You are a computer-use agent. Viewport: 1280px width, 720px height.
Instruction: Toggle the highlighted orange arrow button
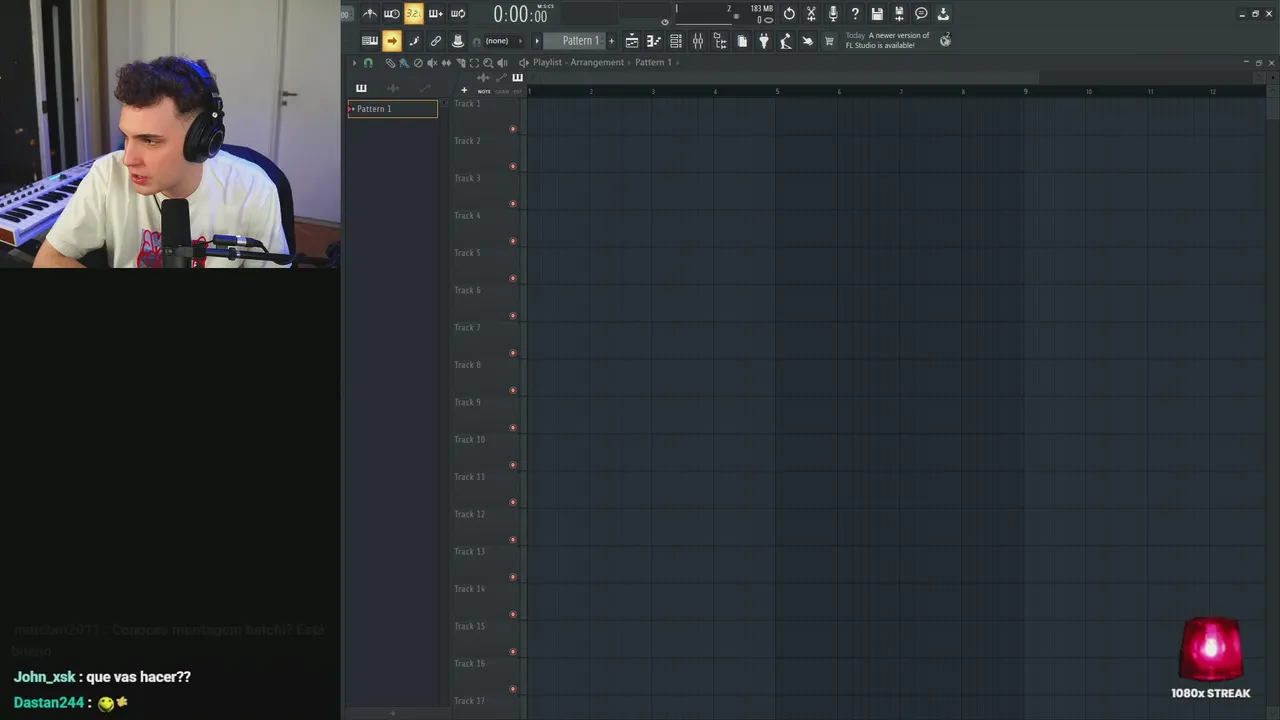click(x=392, y=41)
